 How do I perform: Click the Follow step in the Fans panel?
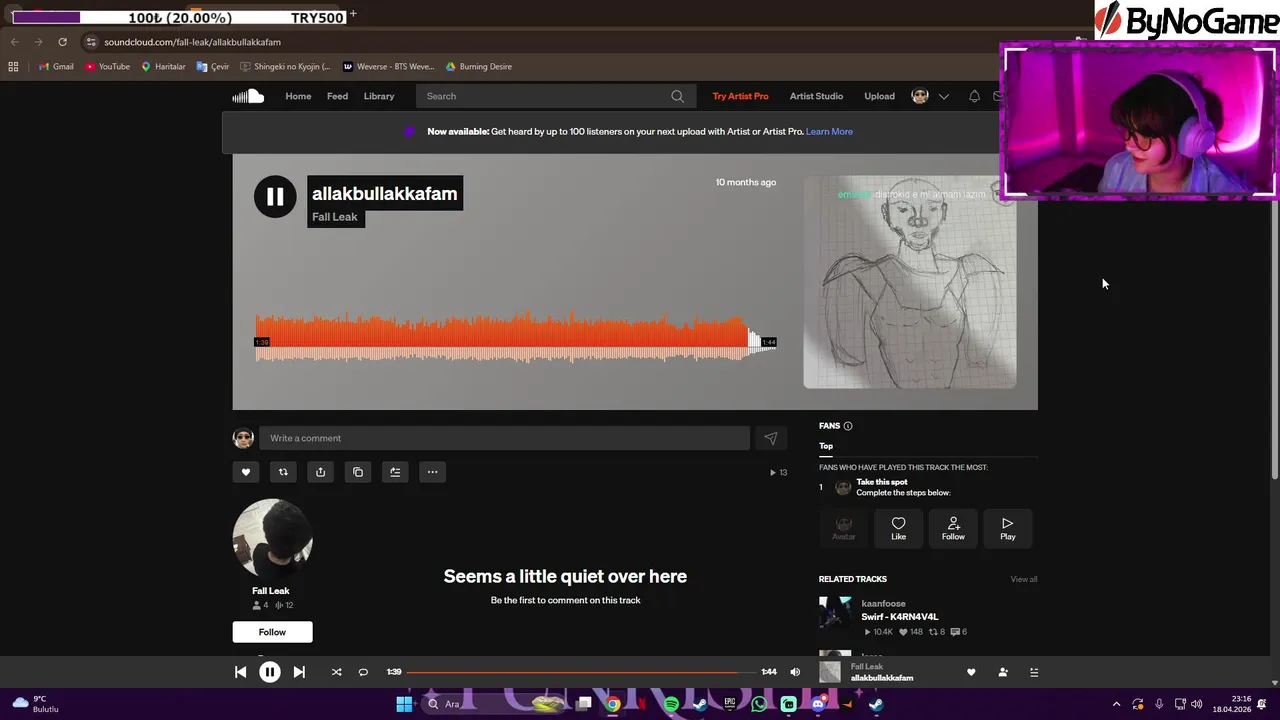[953, 528]
